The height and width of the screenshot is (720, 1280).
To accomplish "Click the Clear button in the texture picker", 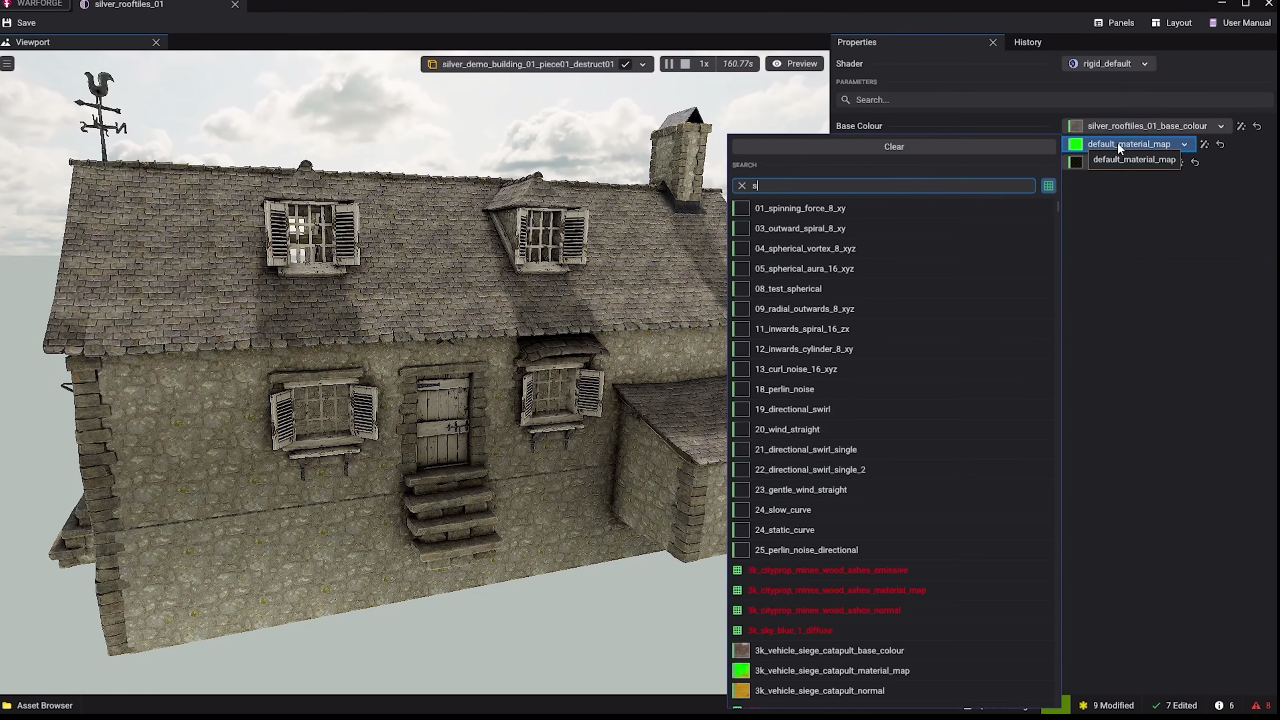I will click(x=894, y=147).
